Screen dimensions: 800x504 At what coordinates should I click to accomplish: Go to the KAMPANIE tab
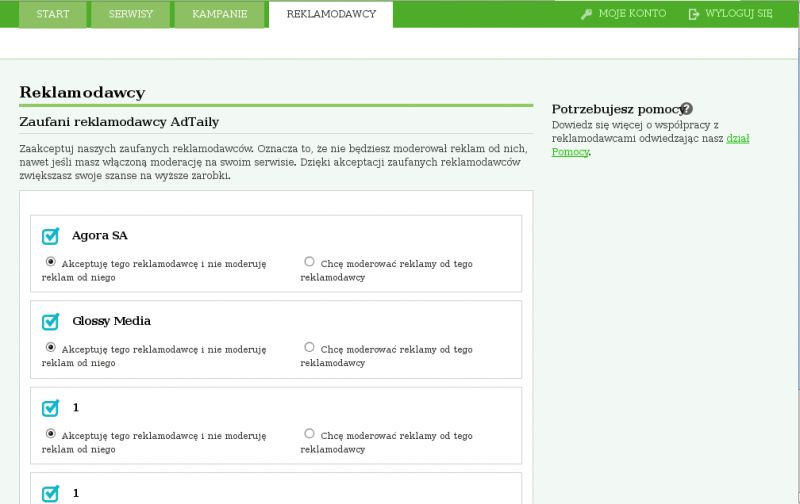point(219,14)
